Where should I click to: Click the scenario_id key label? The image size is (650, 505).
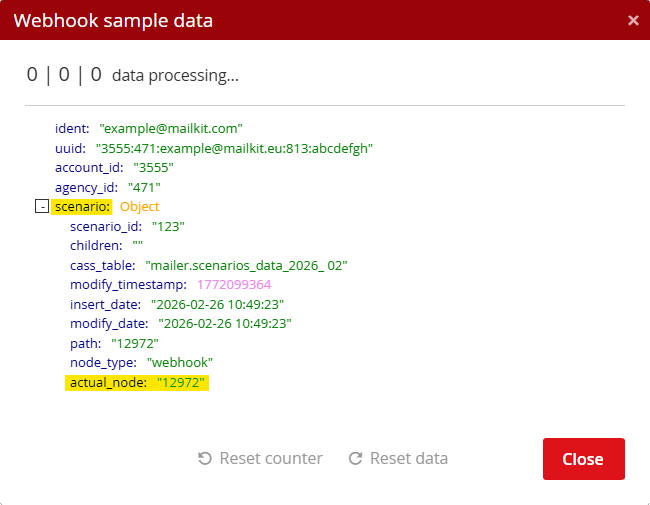pos(106,226)
